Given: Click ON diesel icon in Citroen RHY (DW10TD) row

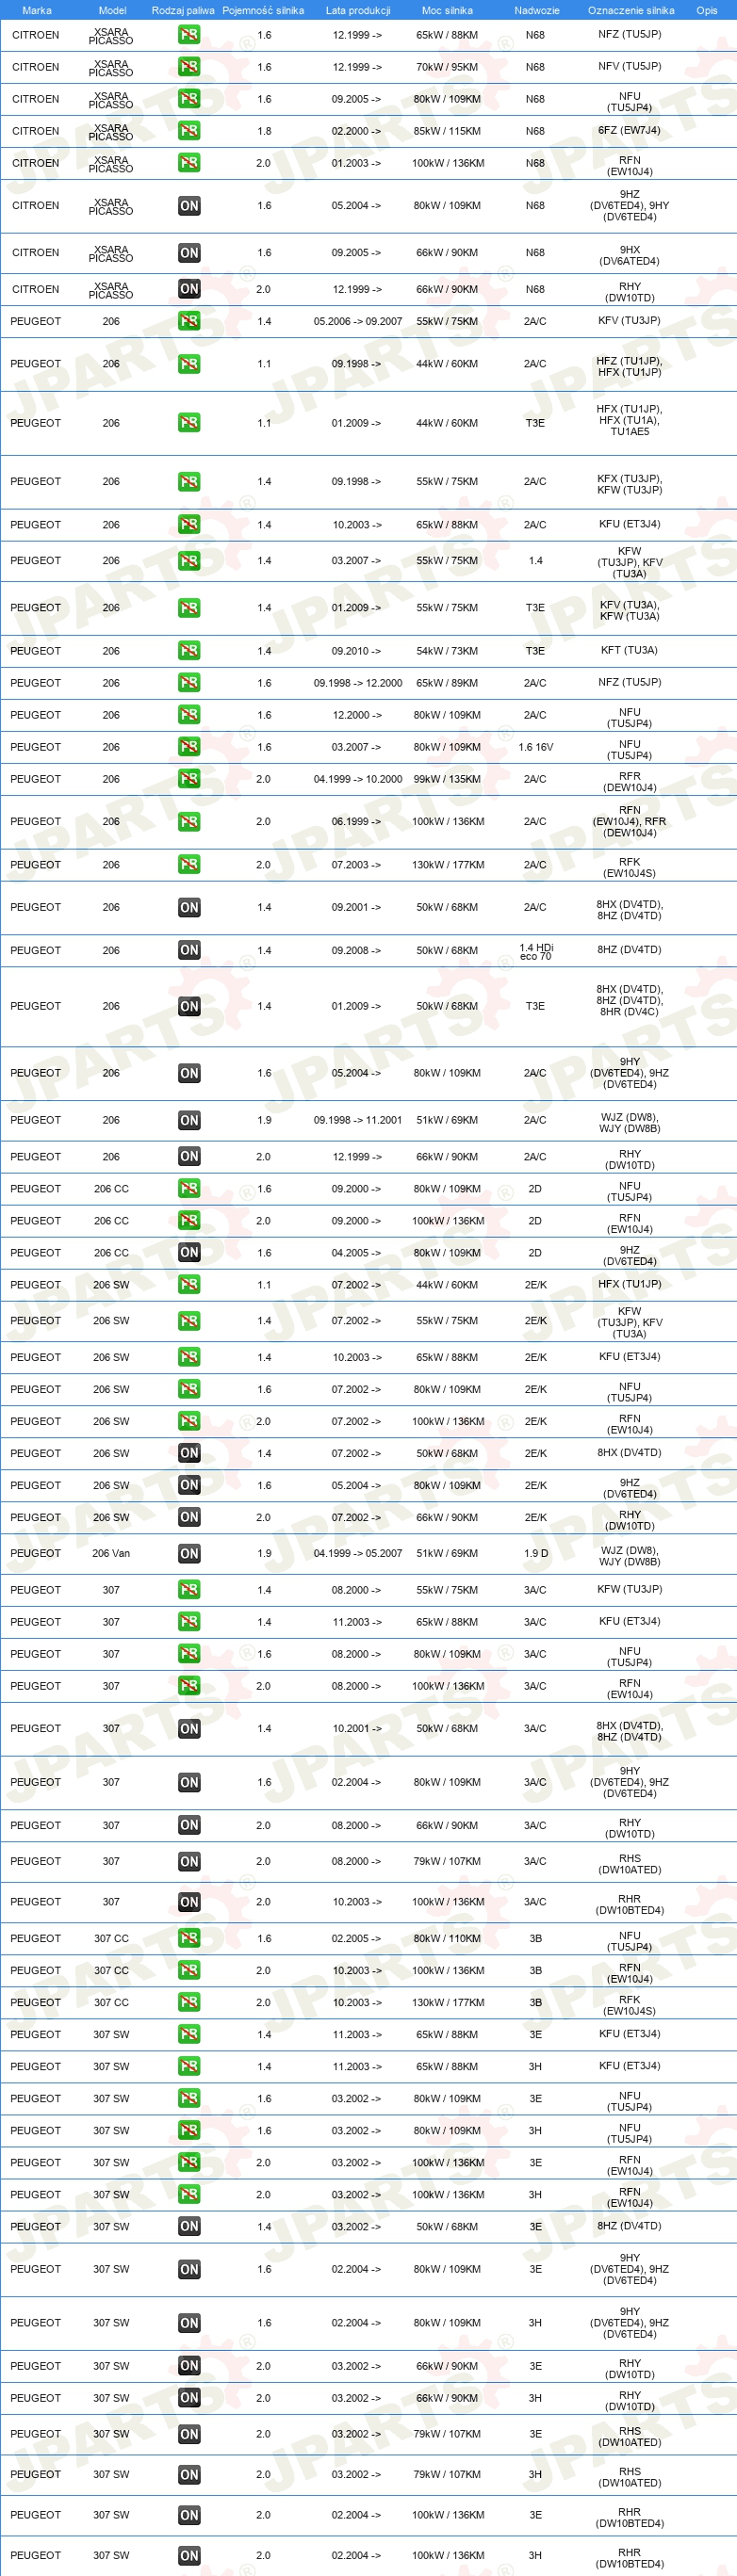Looking at the screenshot, I should tap(189, 289).
